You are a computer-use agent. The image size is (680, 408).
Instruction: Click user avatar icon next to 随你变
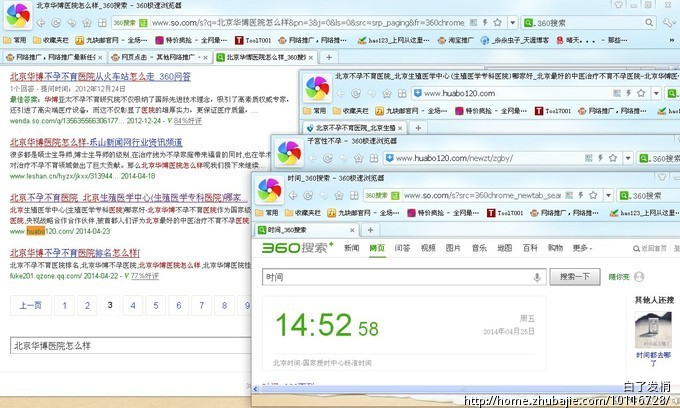[x=639, y=277]
